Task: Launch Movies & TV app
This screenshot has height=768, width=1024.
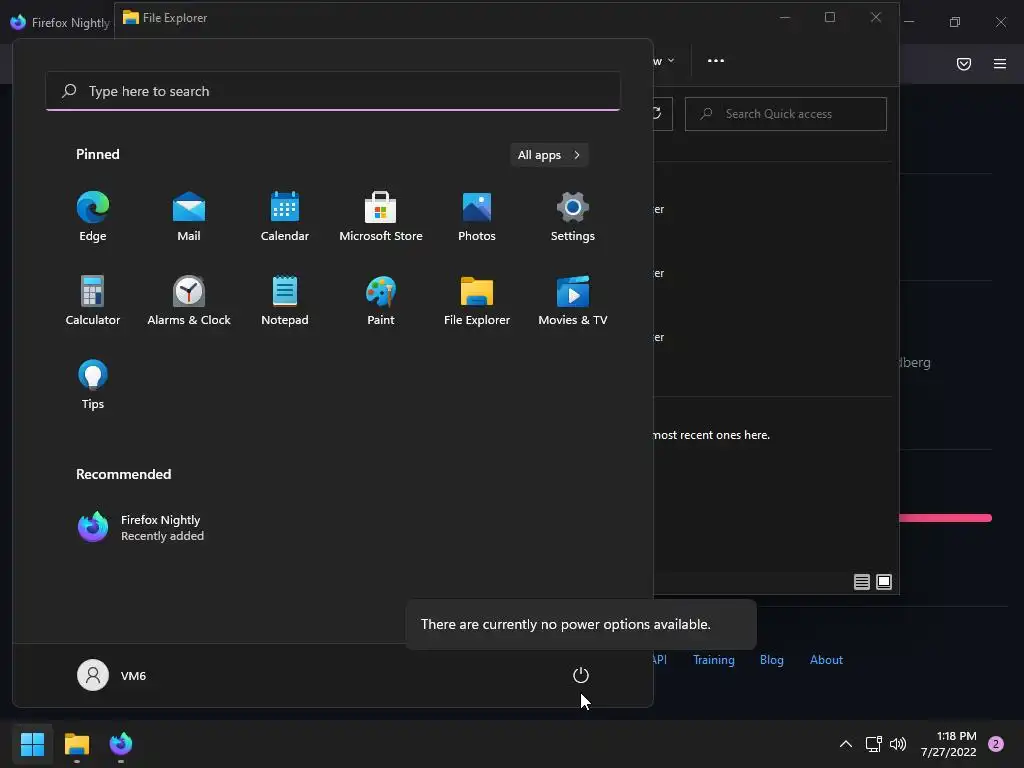Action: pos(573,300)
